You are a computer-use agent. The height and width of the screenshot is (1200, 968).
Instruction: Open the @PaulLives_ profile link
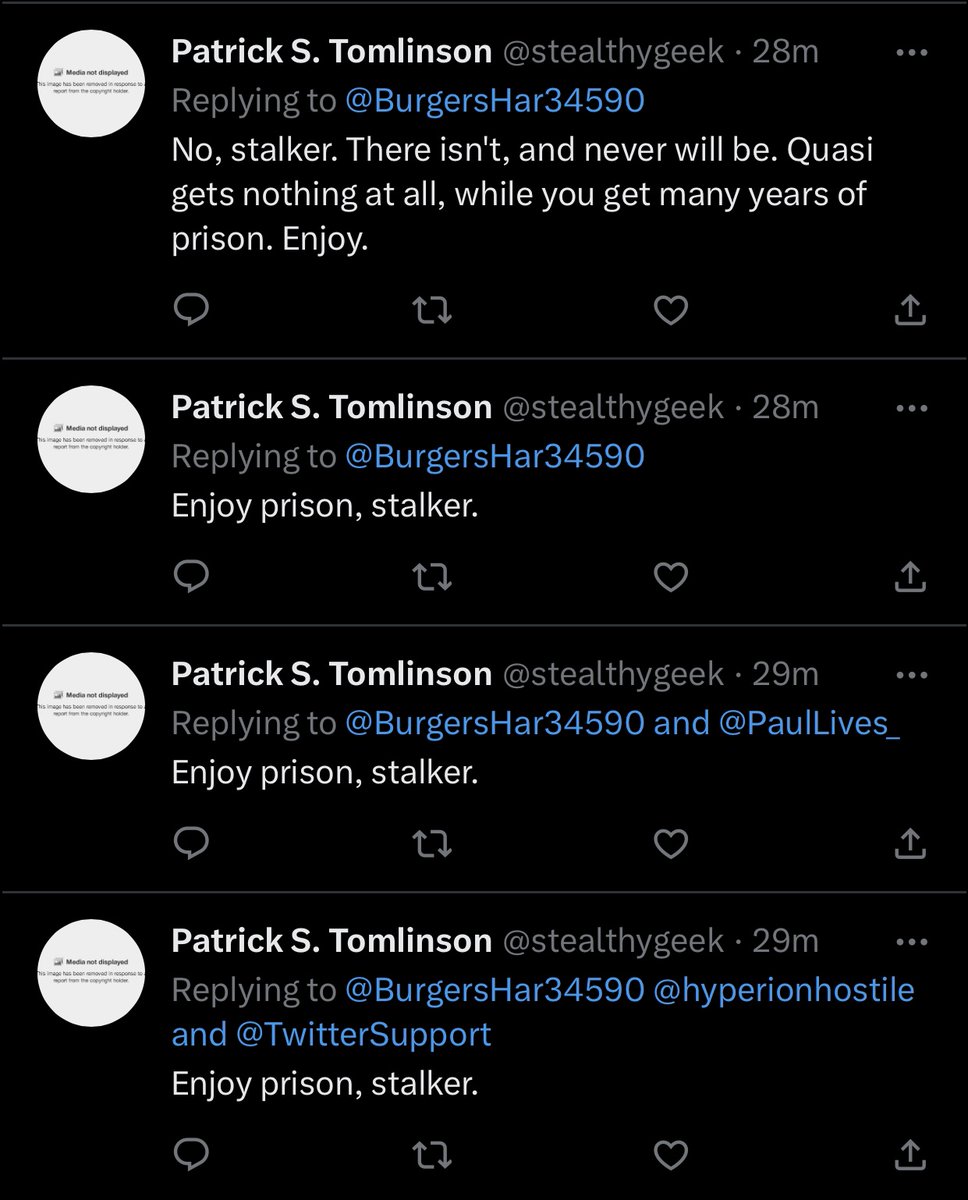[809, 723]
